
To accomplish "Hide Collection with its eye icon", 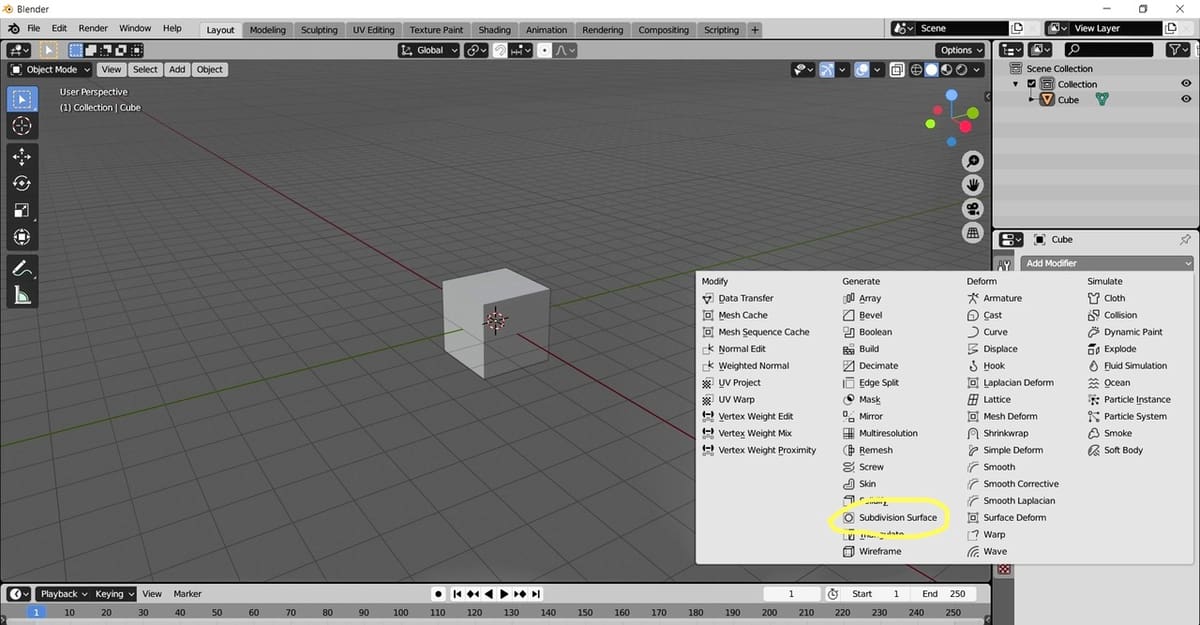I will pos(1186,84).
